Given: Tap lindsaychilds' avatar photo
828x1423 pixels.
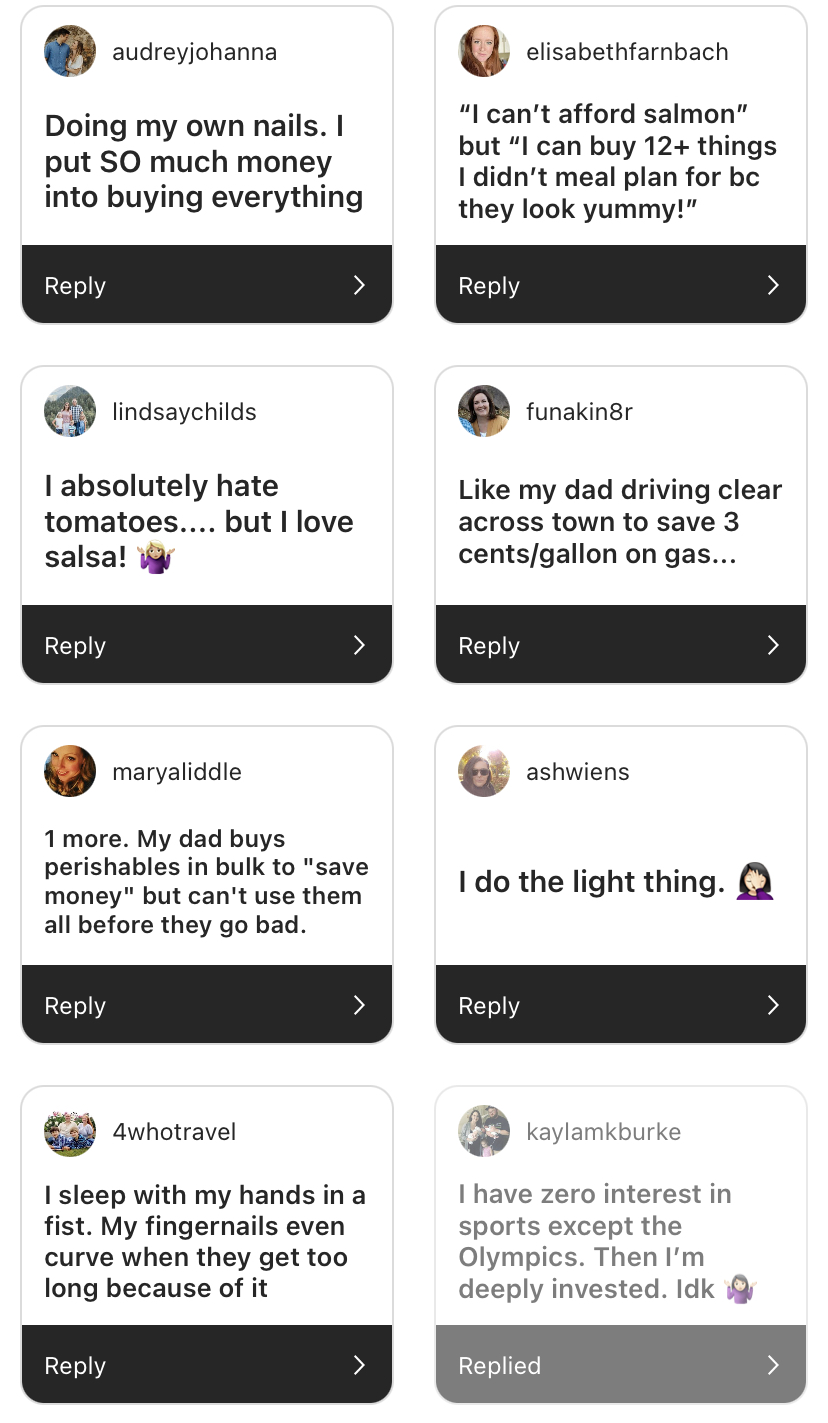Looking at the screenshot, I should point(70,412).
